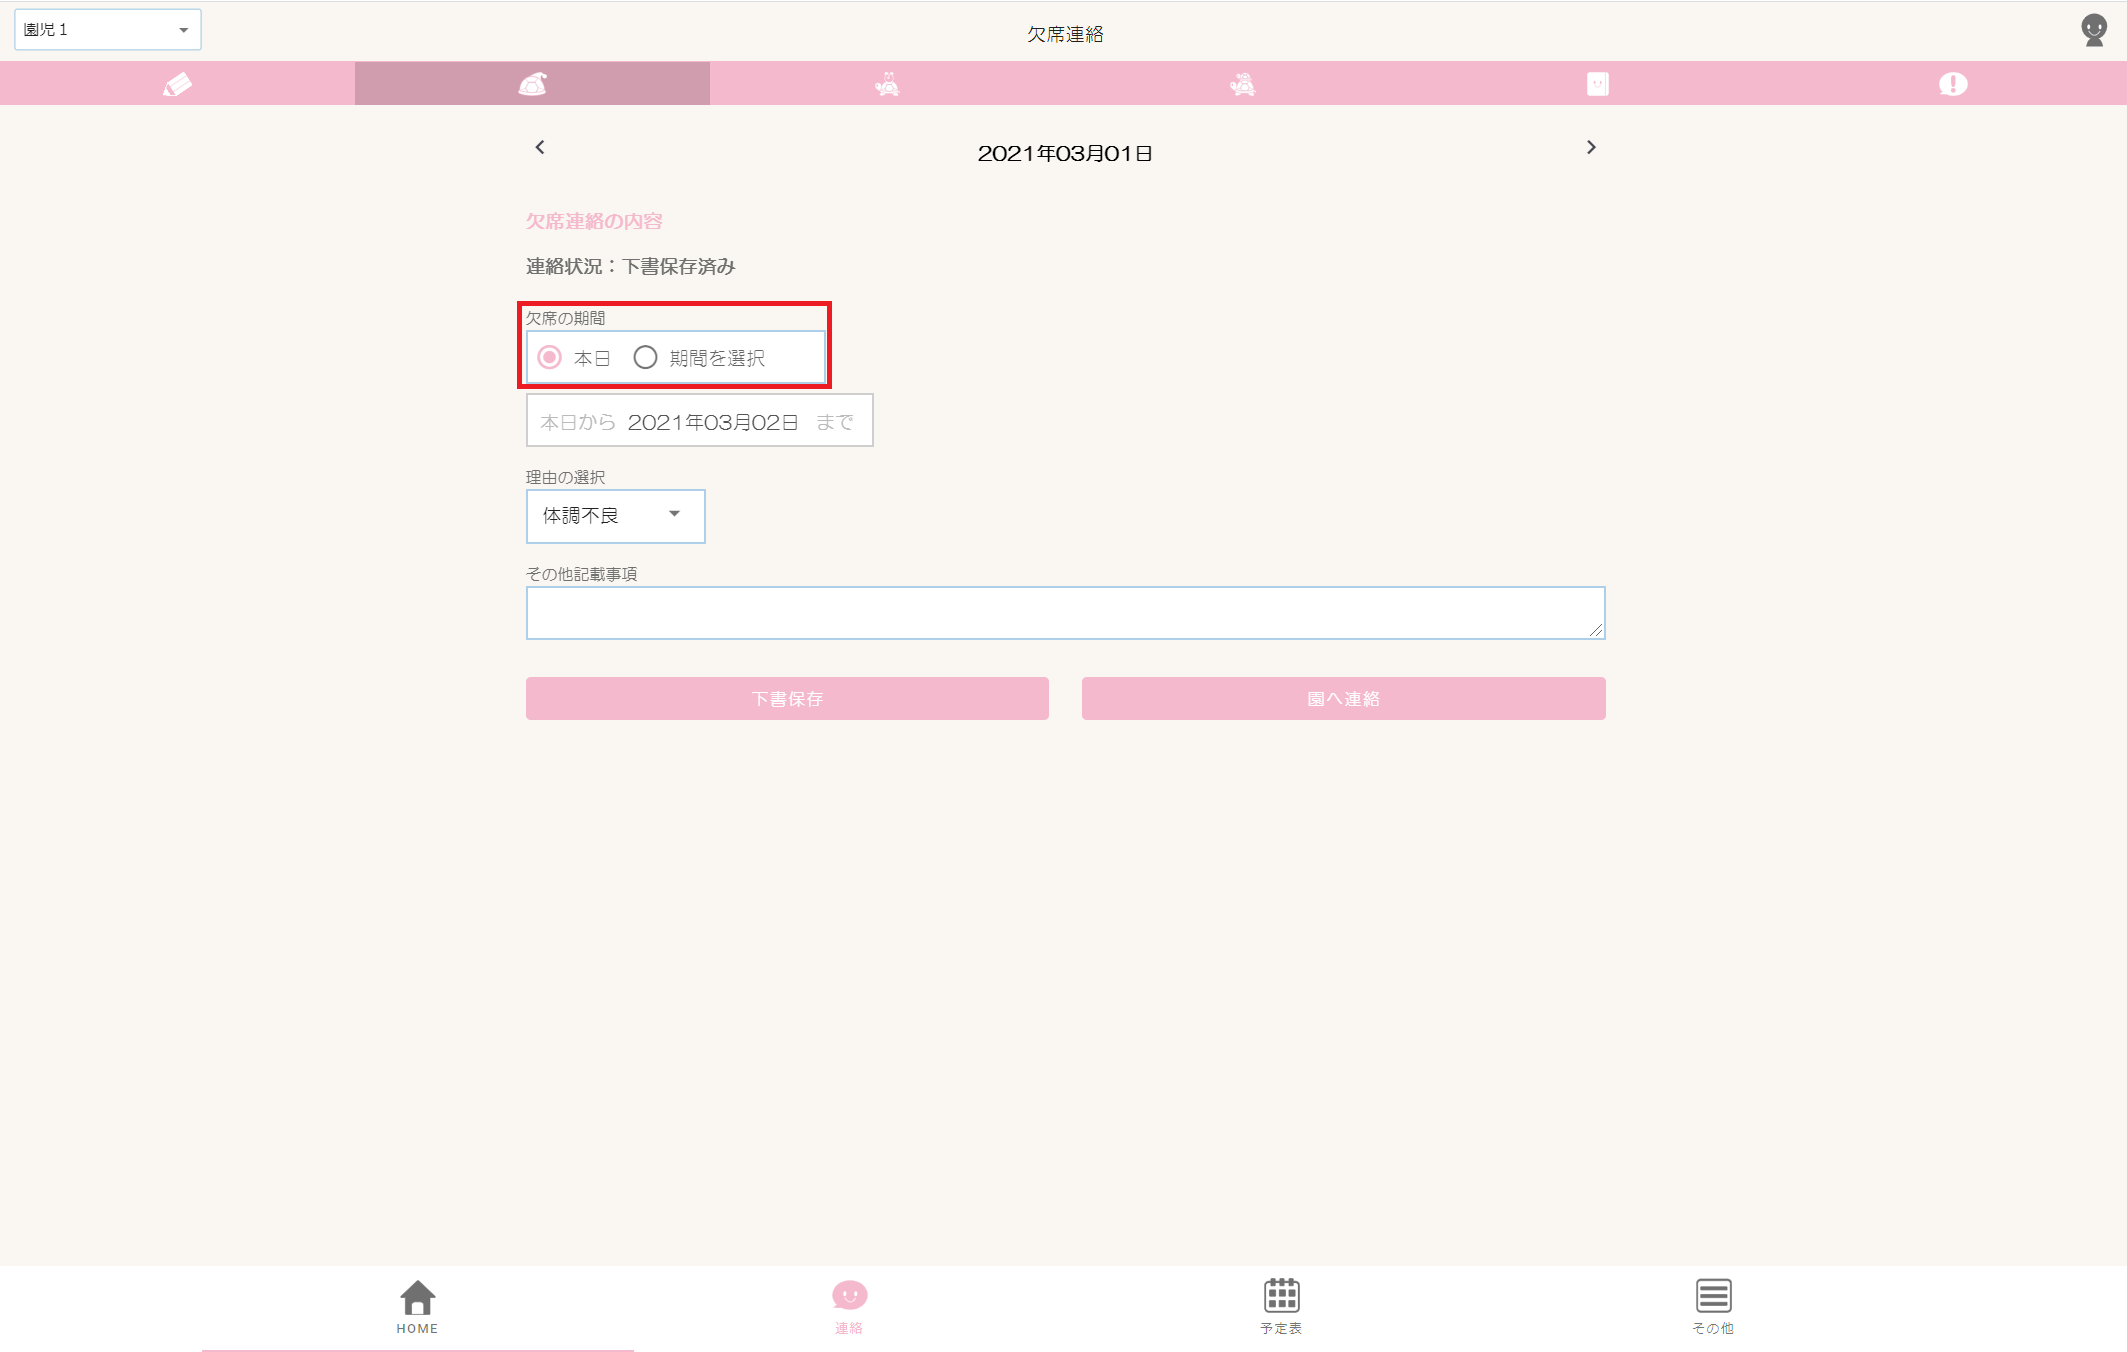Click the date heading 2021年03月01日
Viewport: 2127px width, 1352px height.
click(x=1065, y=153)
